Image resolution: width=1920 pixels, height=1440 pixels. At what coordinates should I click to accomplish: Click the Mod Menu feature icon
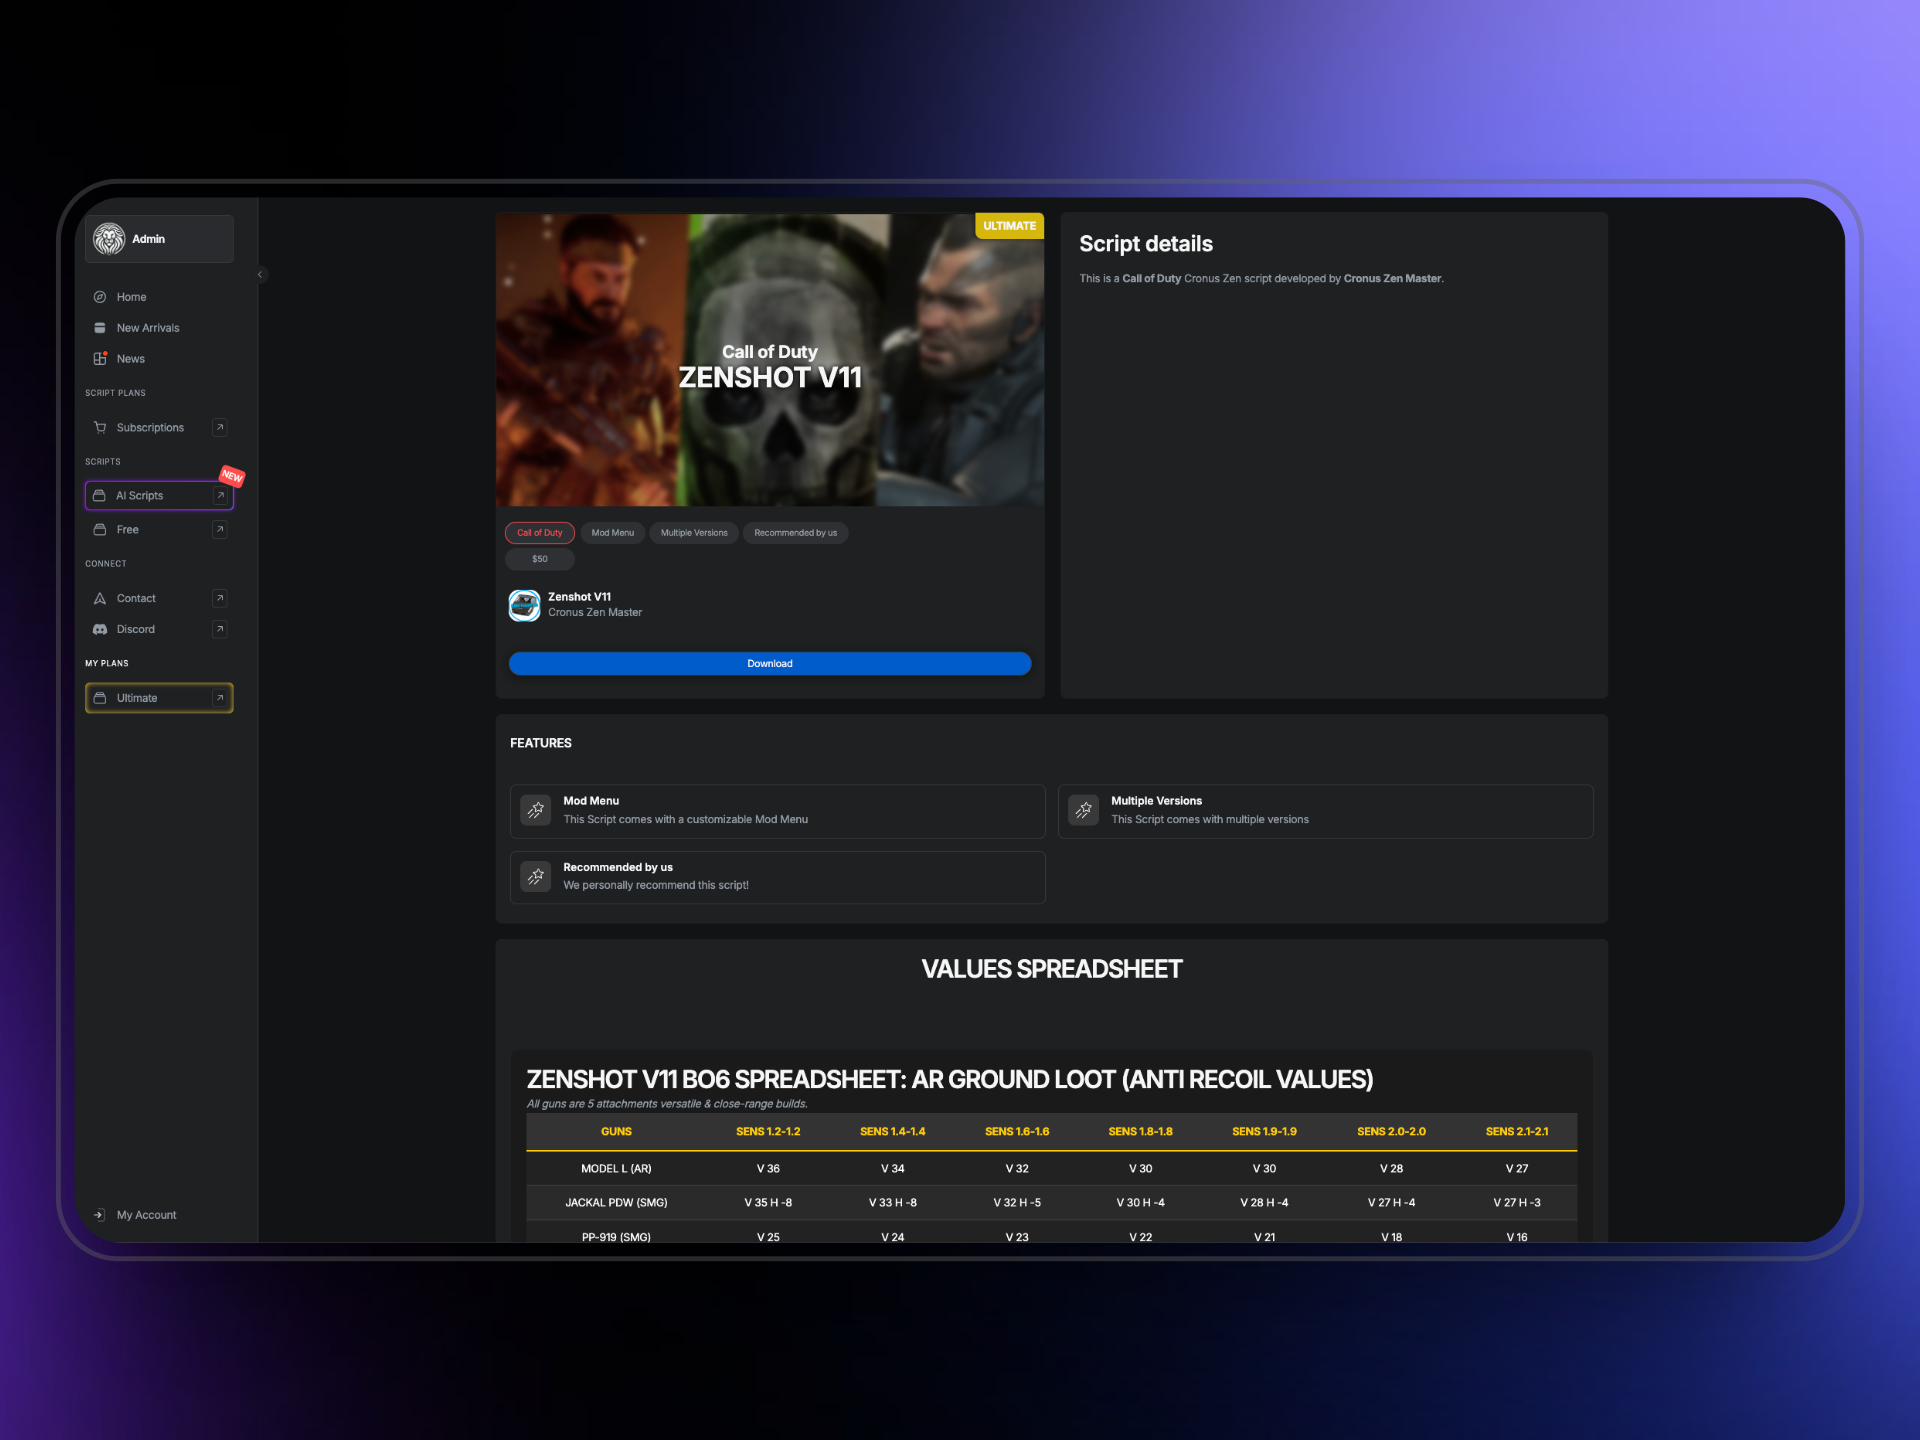coord(536,810)
